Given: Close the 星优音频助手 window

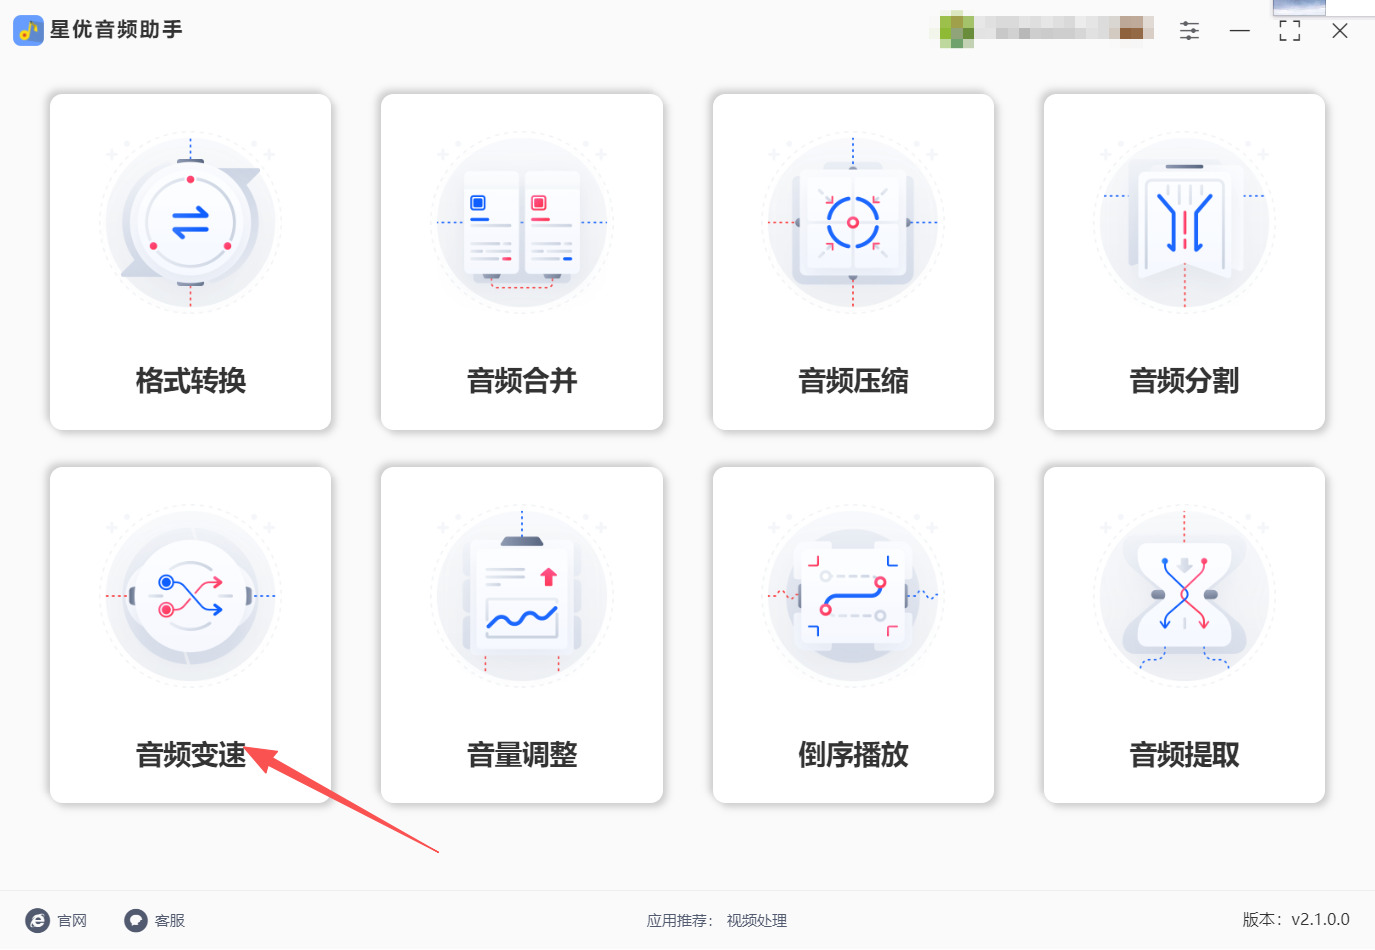Looking at the screenshot, I should coord(1340,31).
